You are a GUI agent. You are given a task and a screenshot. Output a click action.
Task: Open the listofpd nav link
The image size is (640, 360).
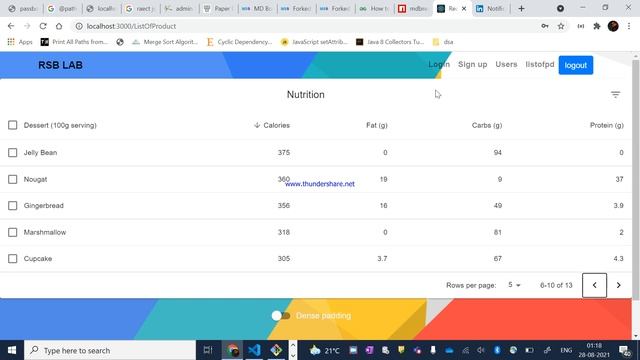[x=540, y=64]
